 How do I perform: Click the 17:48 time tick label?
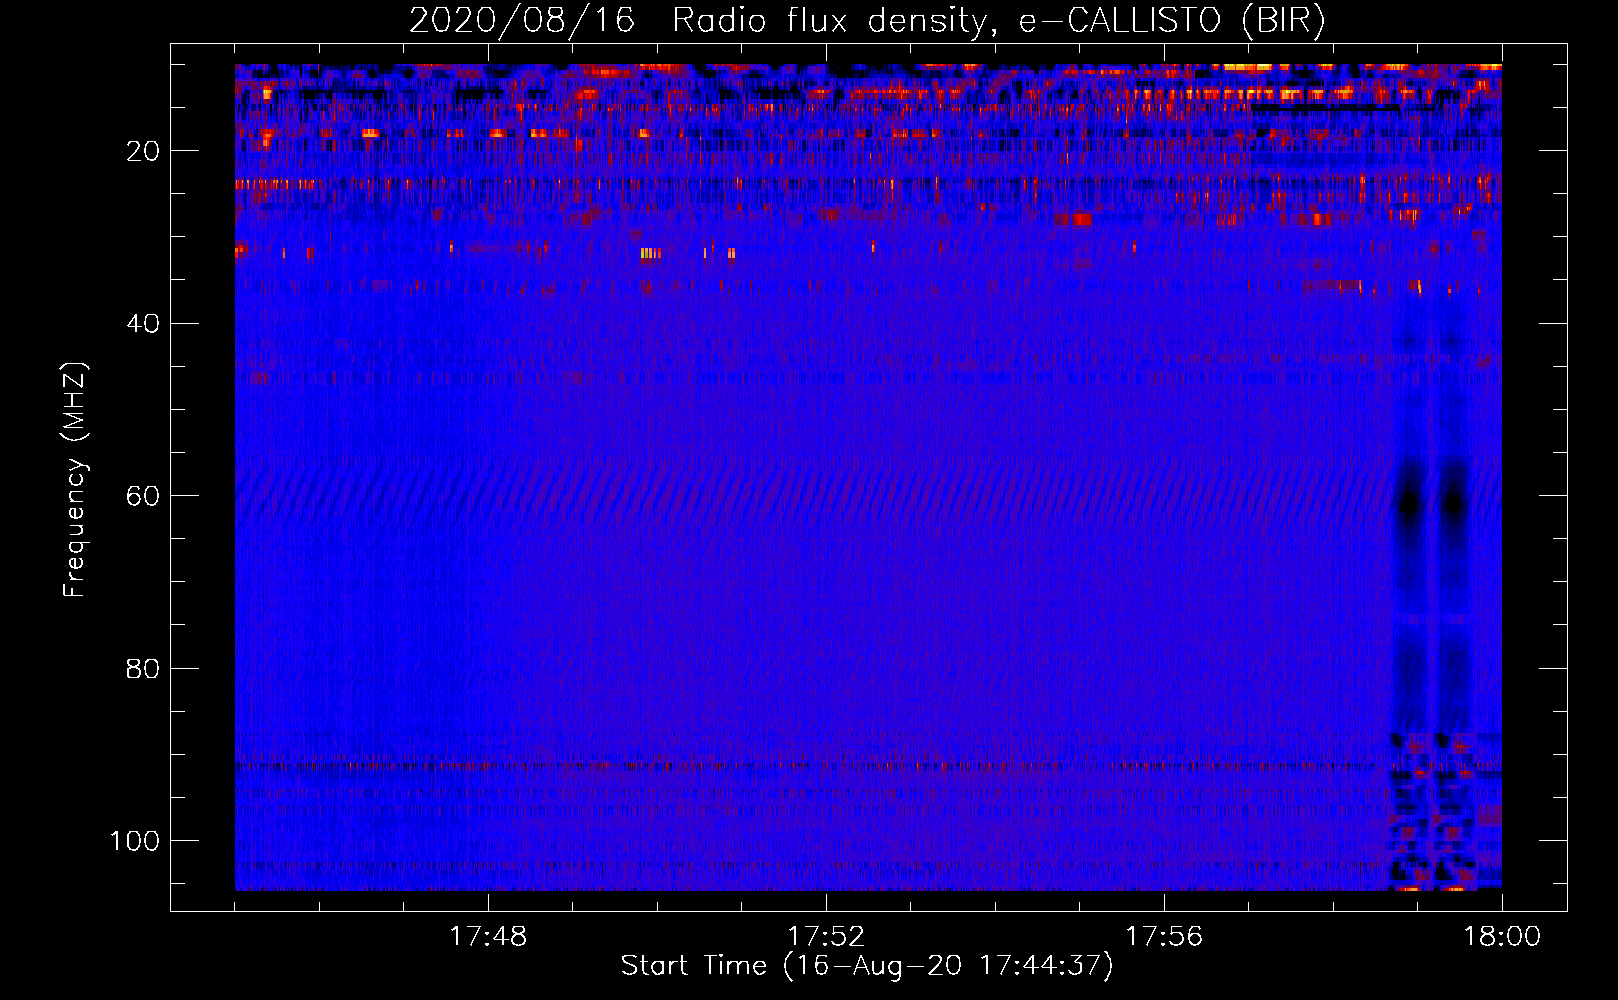point(488,937)
